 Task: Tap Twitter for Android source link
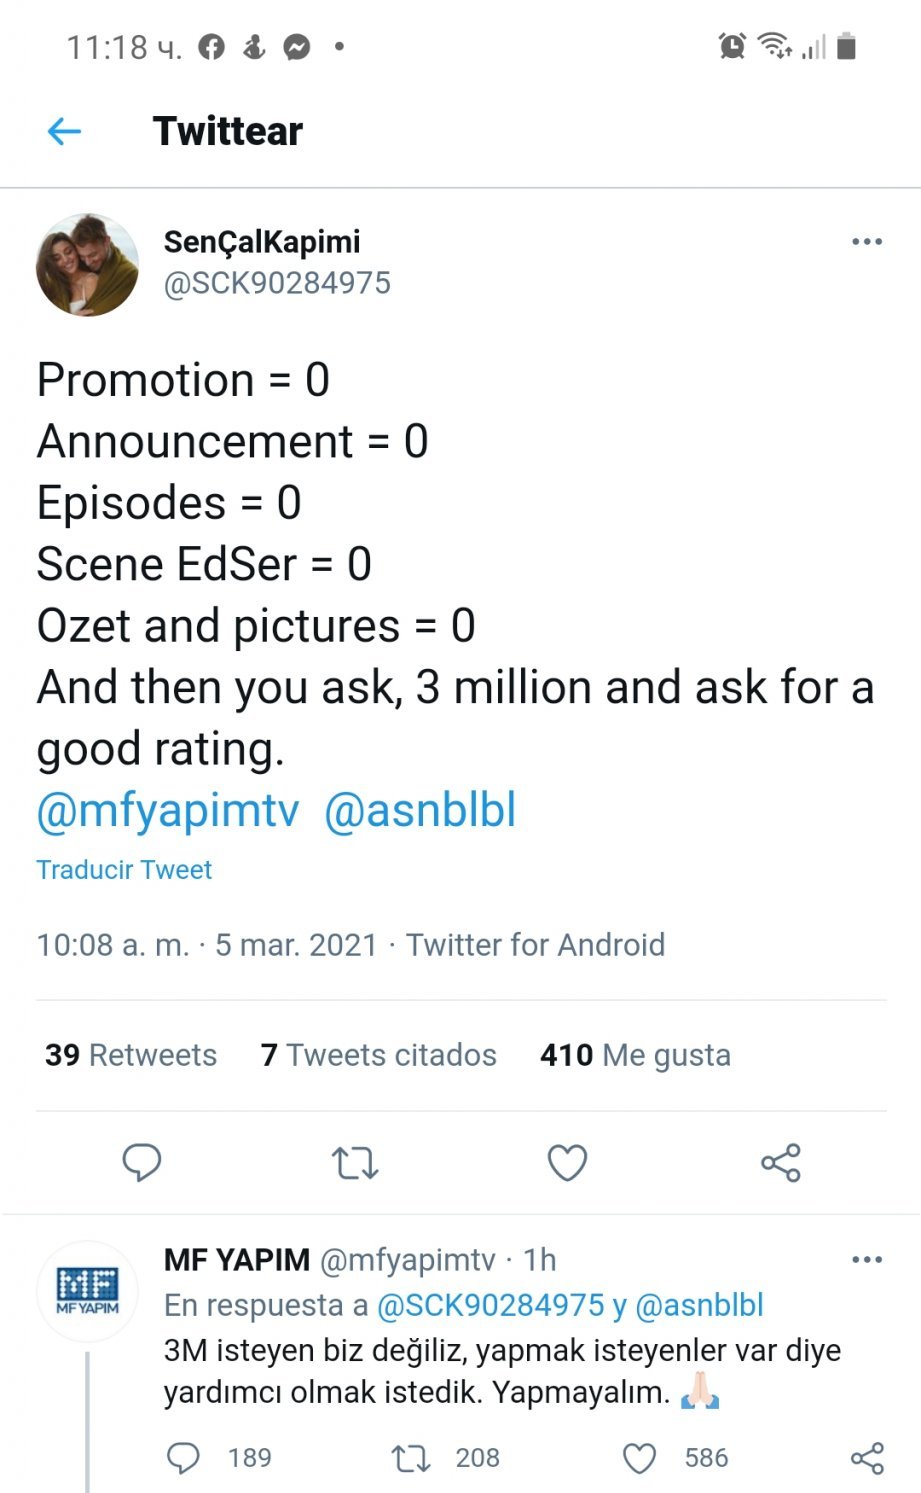click(535, 945)
